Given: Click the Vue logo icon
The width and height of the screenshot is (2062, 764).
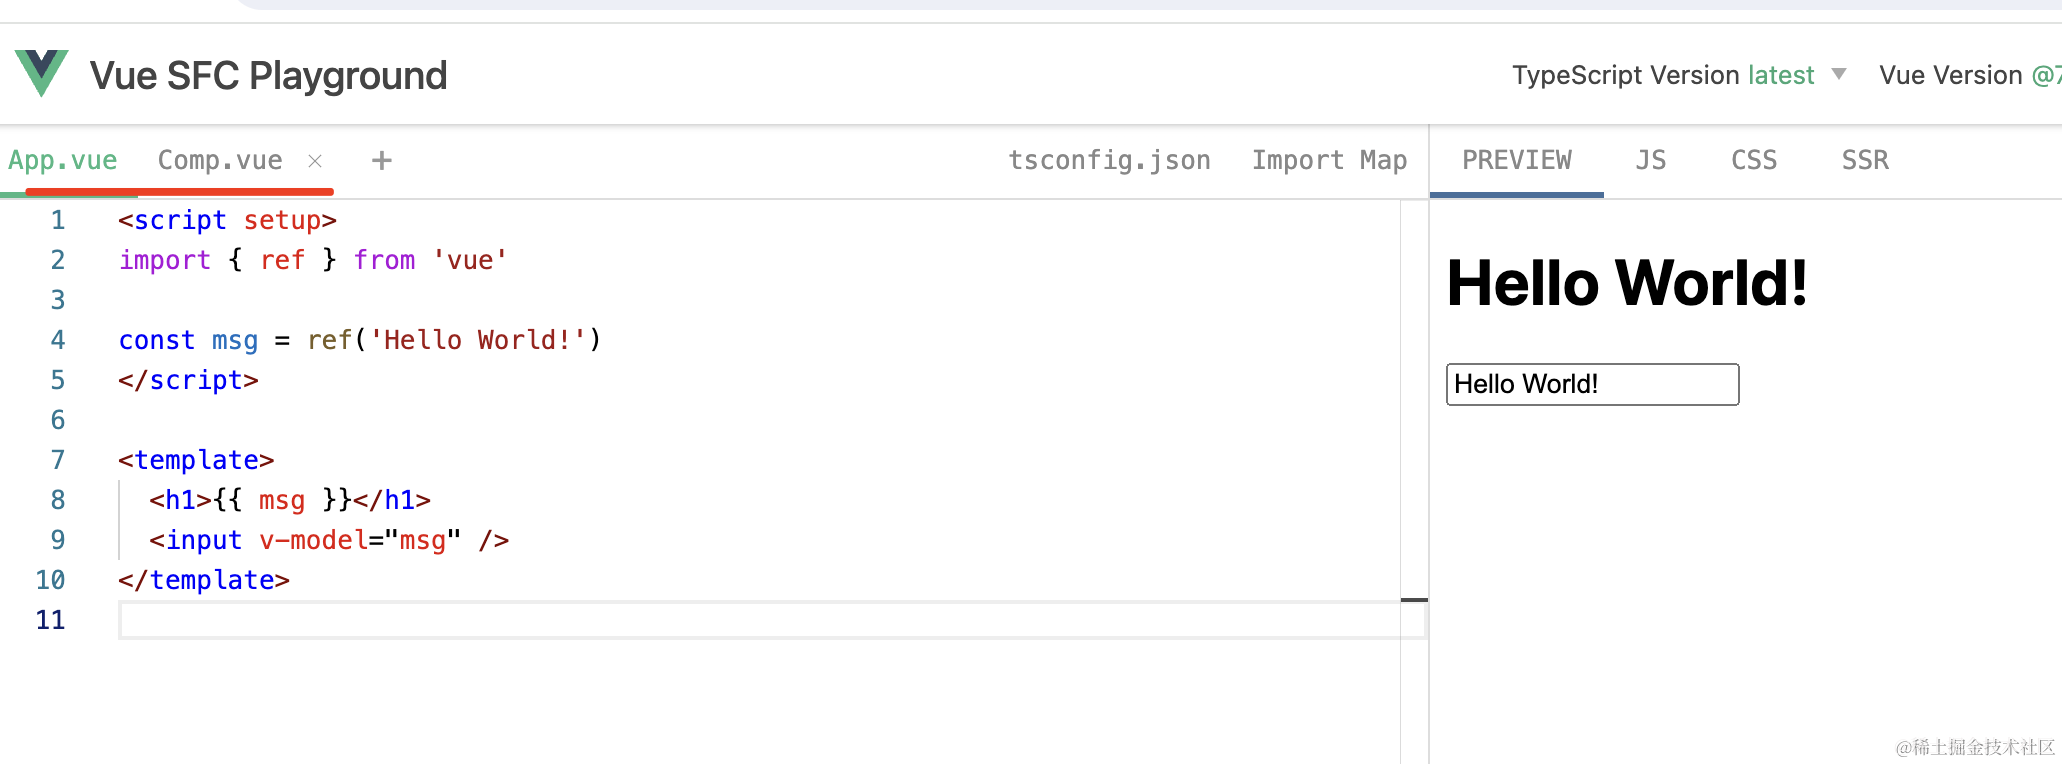Looking at the screenshot, I should [42, 73].
